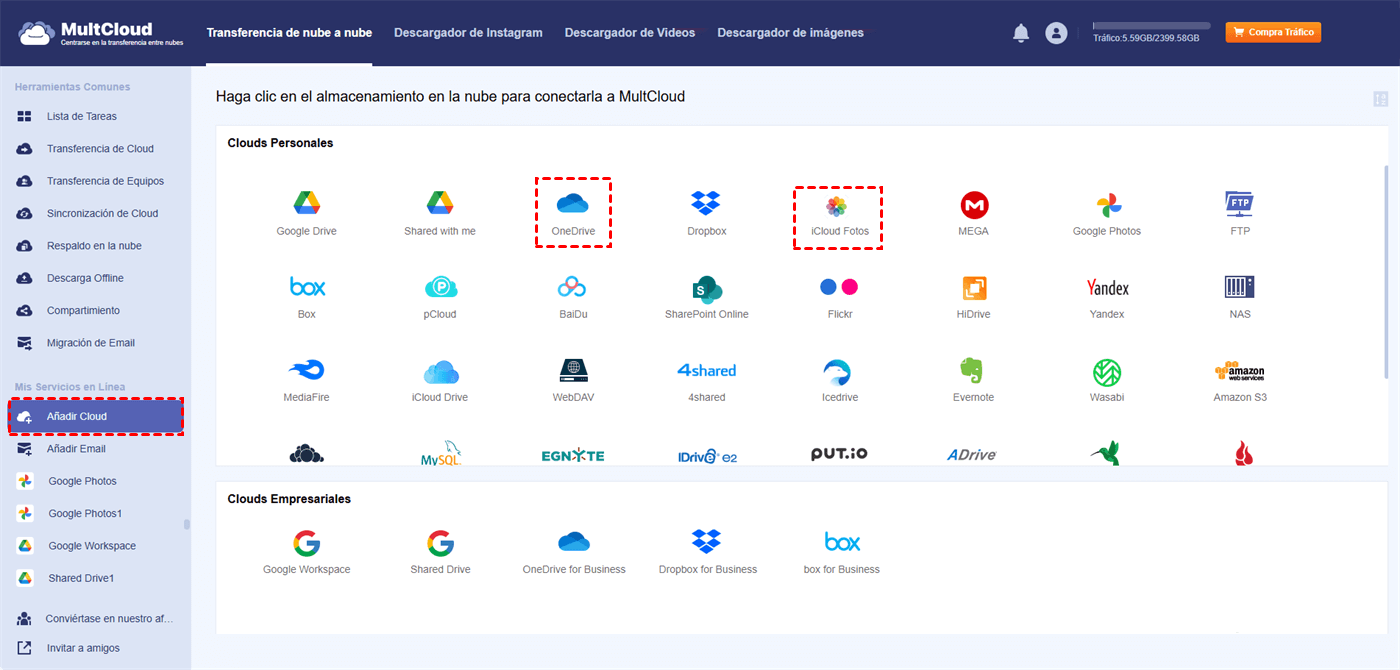
Task: Add SharePoint Online cloud
Action: click(707, 289)
